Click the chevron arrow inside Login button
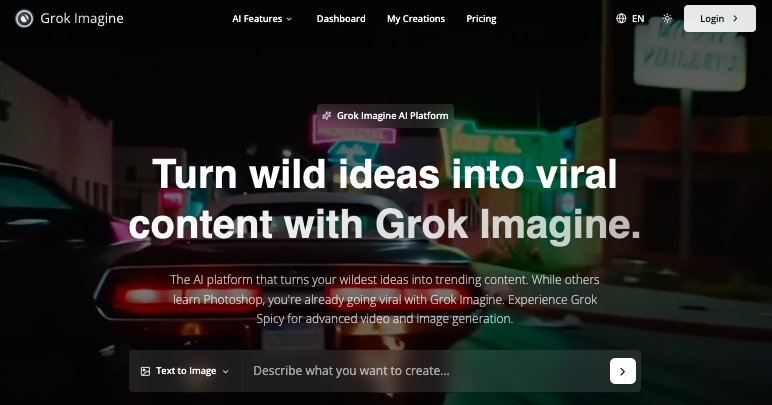The height and width of the screenshot is (405, 772). pos(736,19)
